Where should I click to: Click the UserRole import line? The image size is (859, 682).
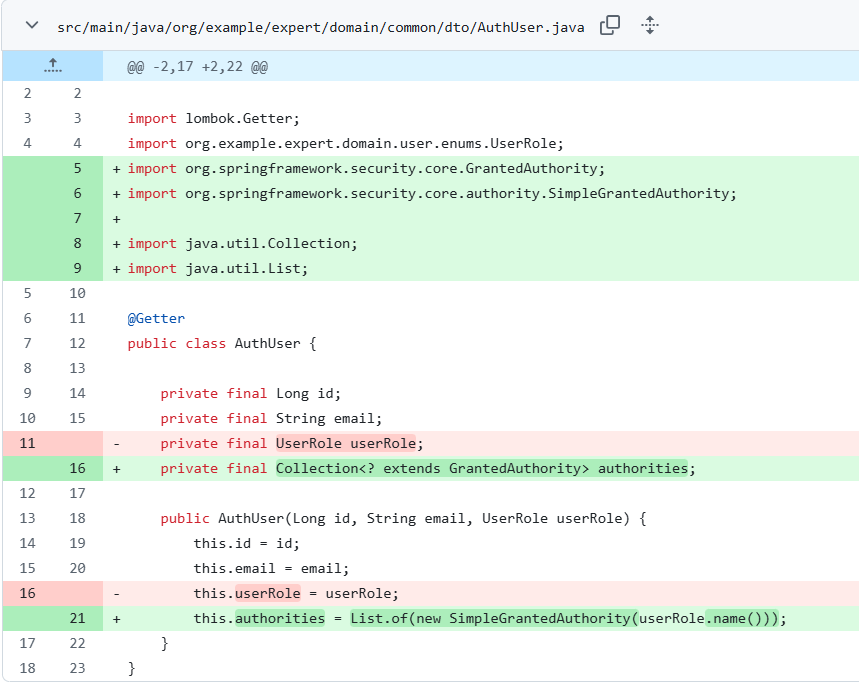click(x=345, y=144)
